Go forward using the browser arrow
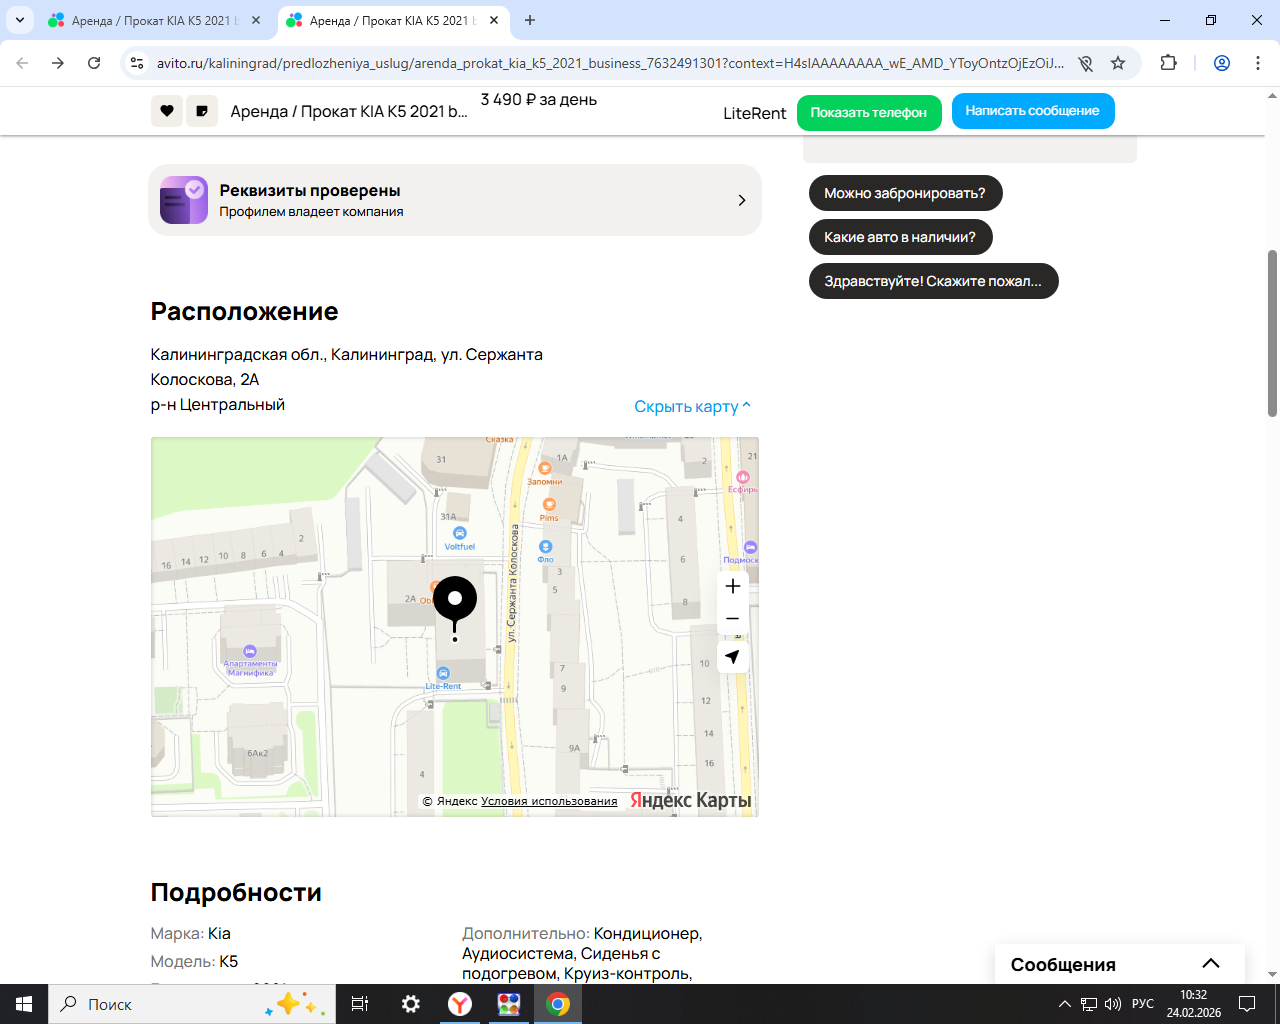The height and width of the screenshot is (1024, 1280). (x=58, y=63)
